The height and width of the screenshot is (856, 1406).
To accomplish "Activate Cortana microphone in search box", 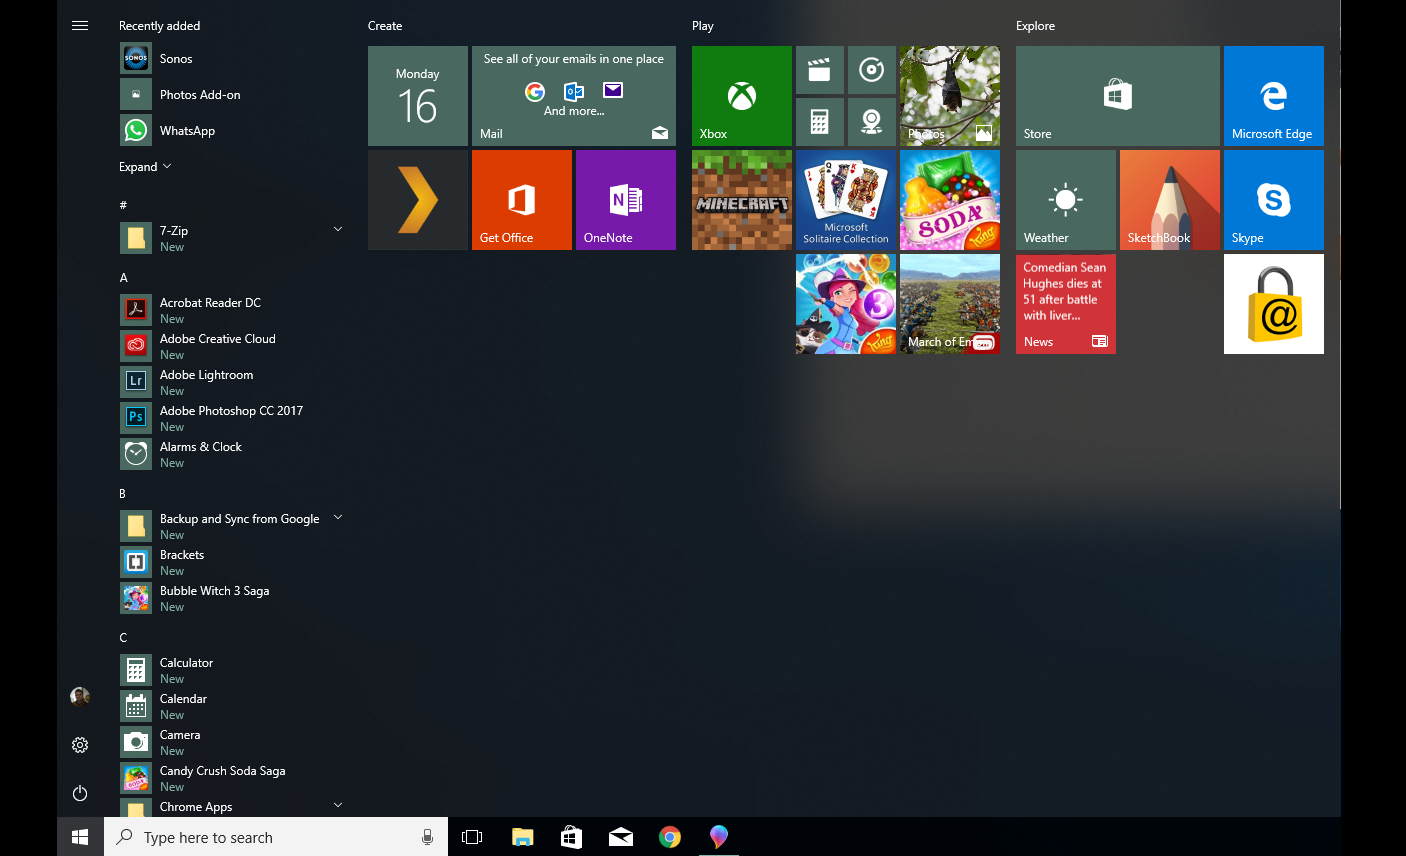I will (x=427, y=837).
